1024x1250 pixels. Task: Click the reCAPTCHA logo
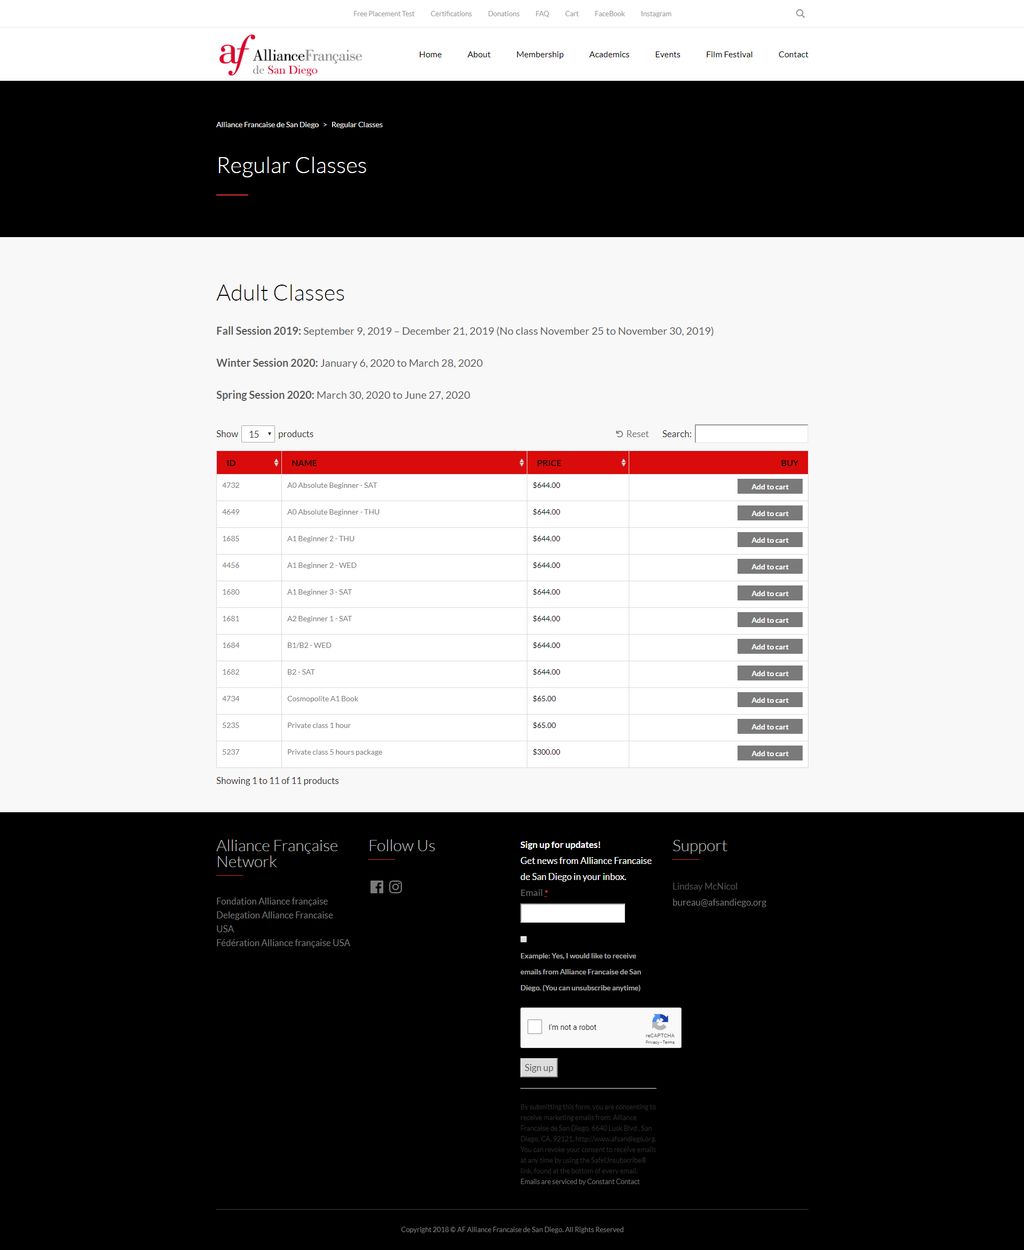tap(660, 1022)
